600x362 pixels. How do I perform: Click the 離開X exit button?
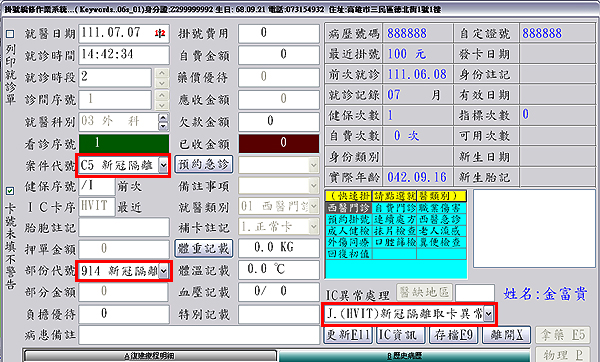pyautogui.click(x=507, y=335)
